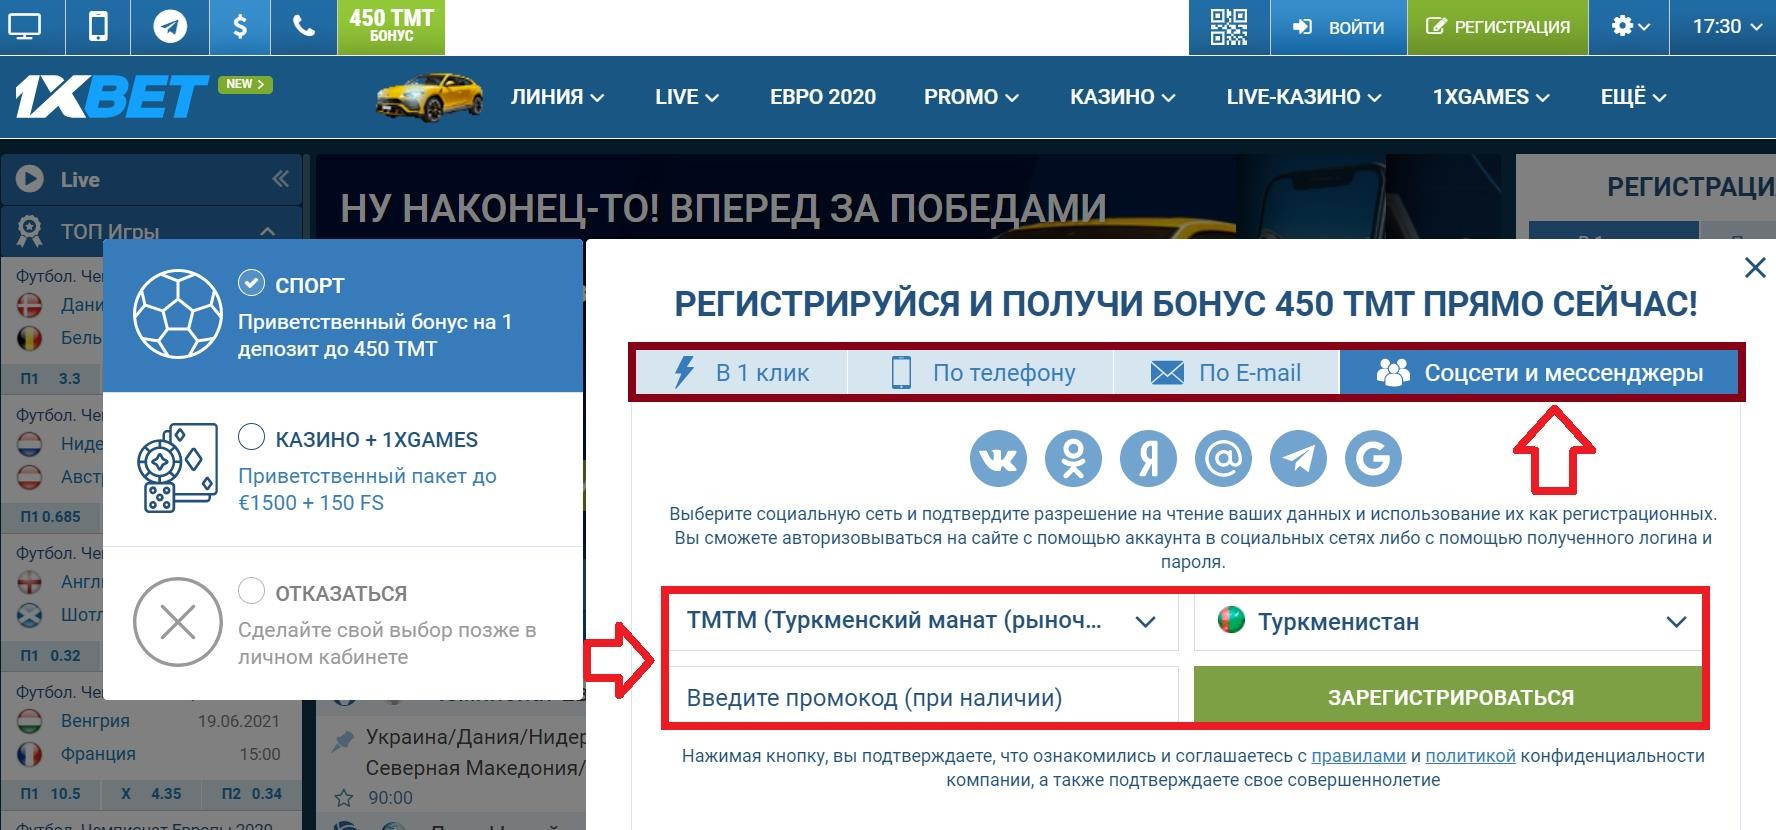Click the 1XBET logo
The height and width of the screenshot is (830, 1776).
coord(112,97)
